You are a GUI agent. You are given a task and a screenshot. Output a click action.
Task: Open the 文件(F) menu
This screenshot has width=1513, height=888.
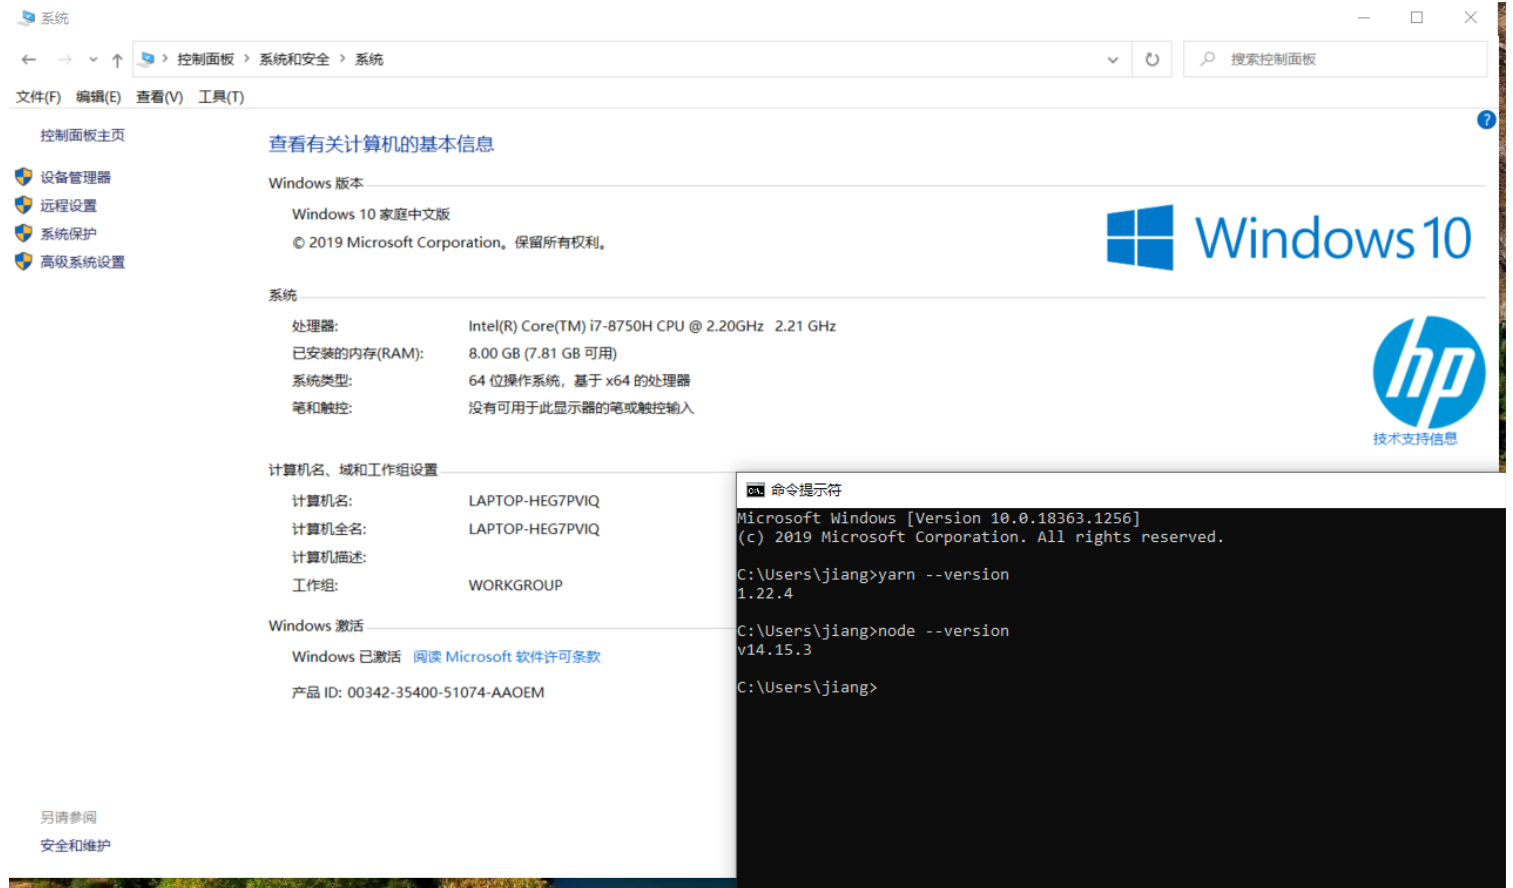[38, 97]
